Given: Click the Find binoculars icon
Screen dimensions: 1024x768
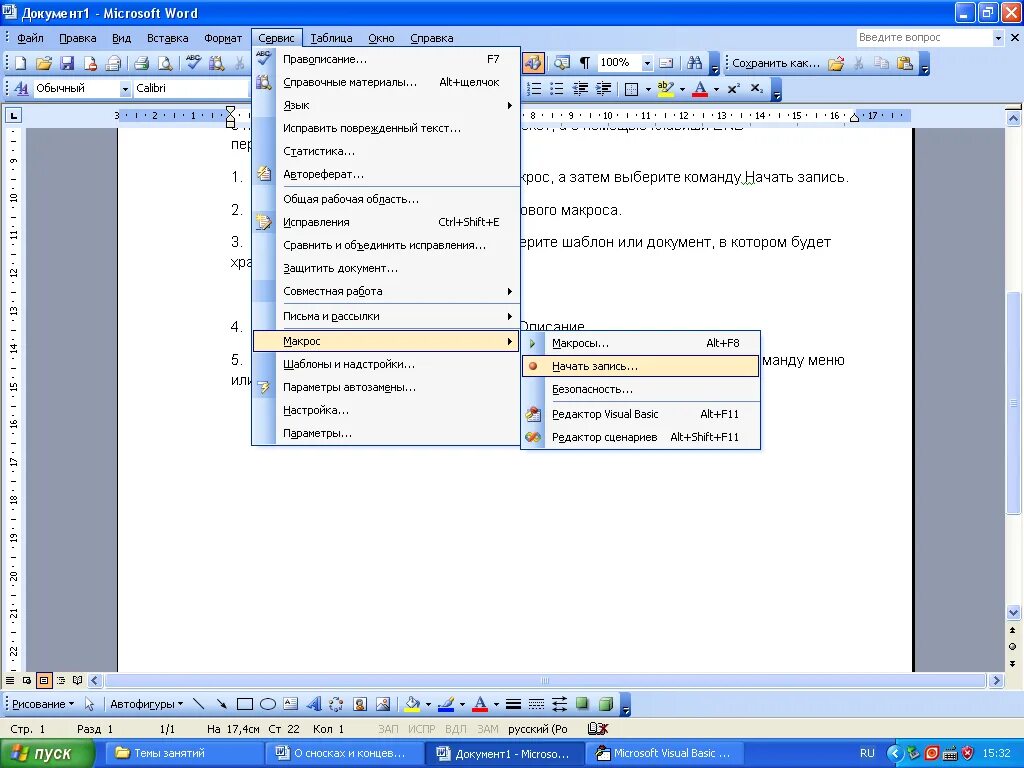Looking at the screenshot, I should (x=694, y=63).
